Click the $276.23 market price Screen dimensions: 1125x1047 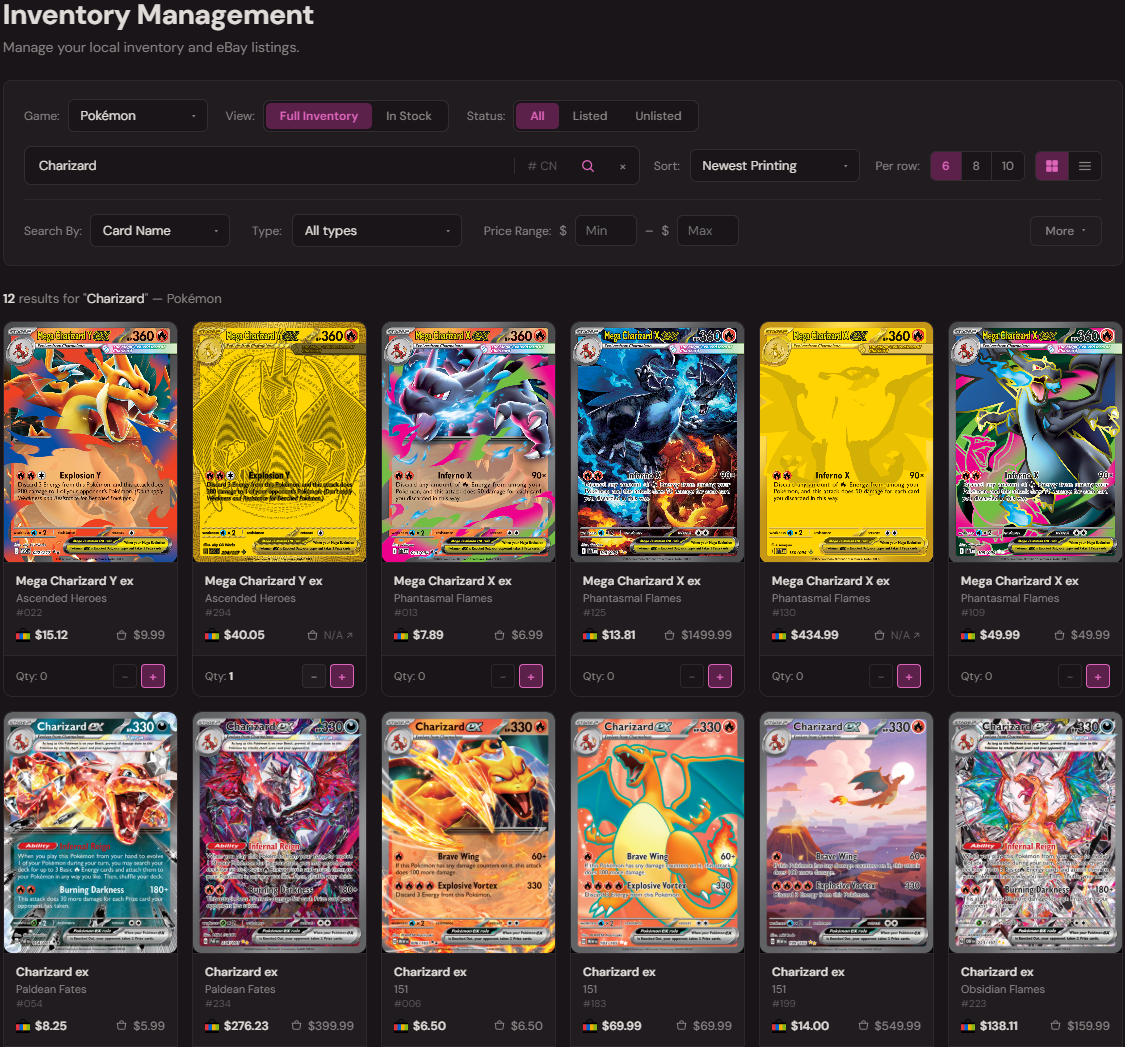[246, 1025]
